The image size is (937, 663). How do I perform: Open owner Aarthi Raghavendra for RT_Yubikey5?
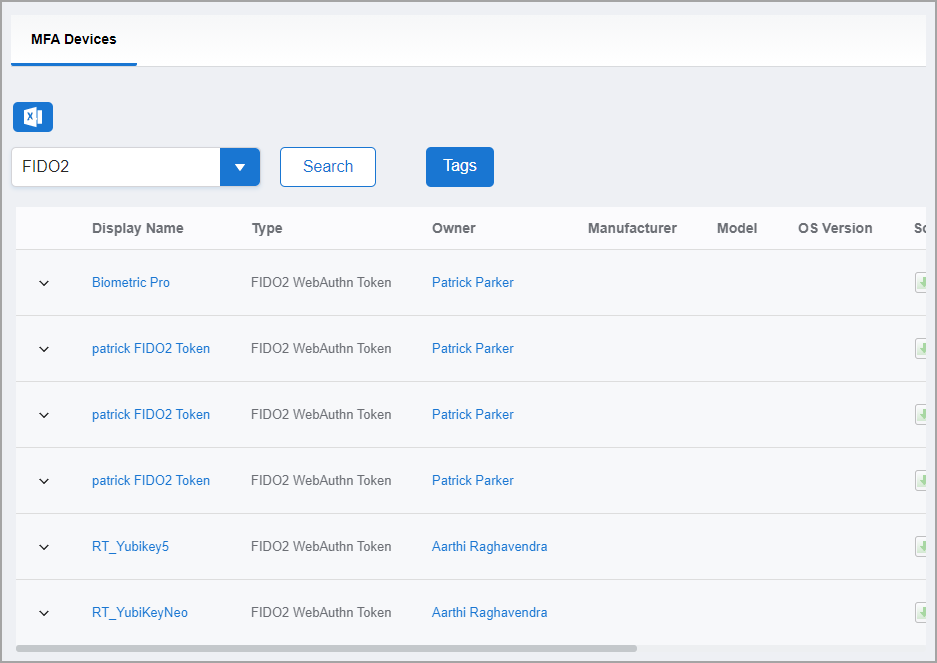[489, 547]
